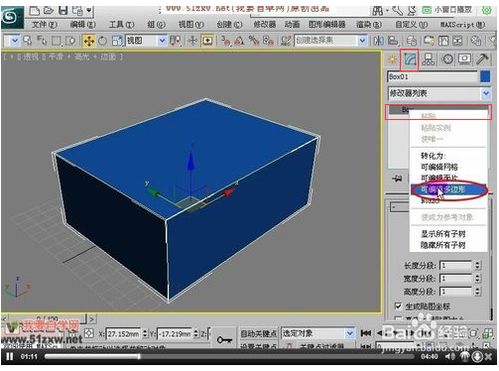Viewport: 499px width, 371px height.
Task: Click the Mirror tool icon
Action: [x=379, y=41]
